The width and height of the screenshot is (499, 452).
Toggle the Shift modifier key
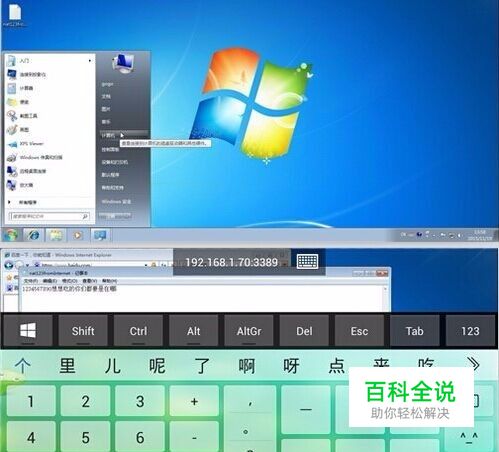pyautogui.click(x=83, y=331)
